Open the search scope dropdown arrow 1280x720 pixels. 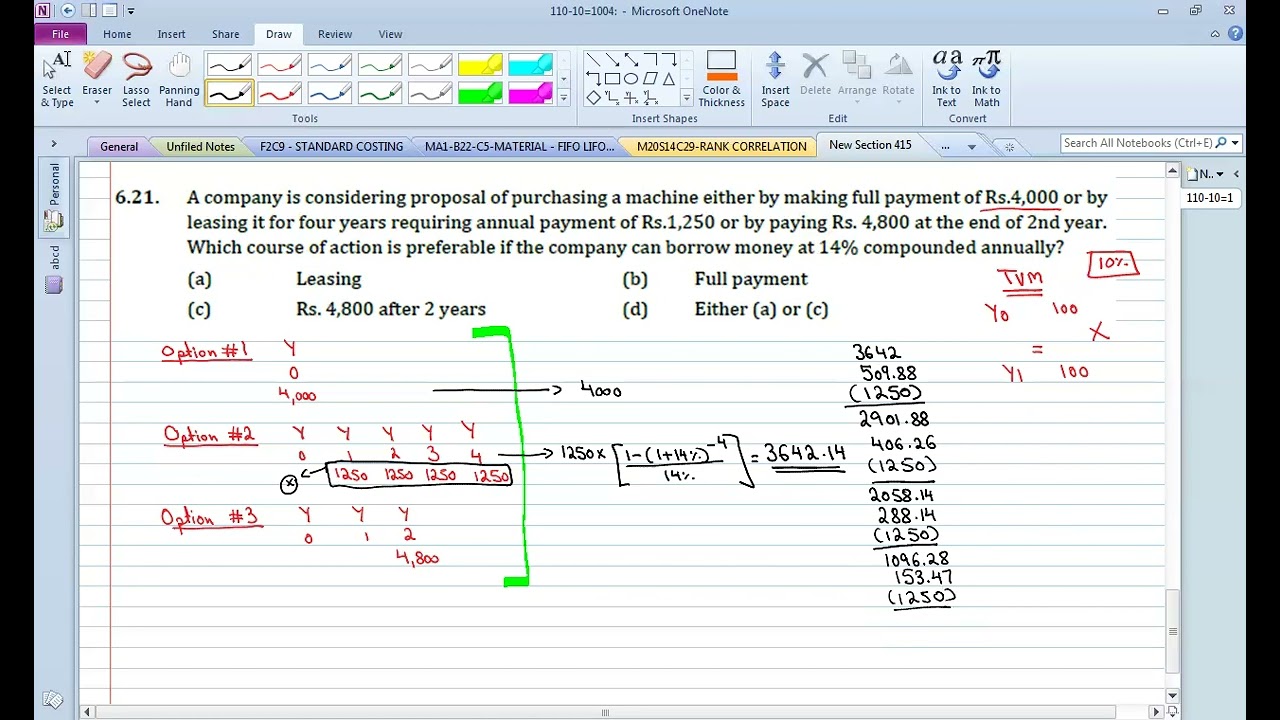1235,143
